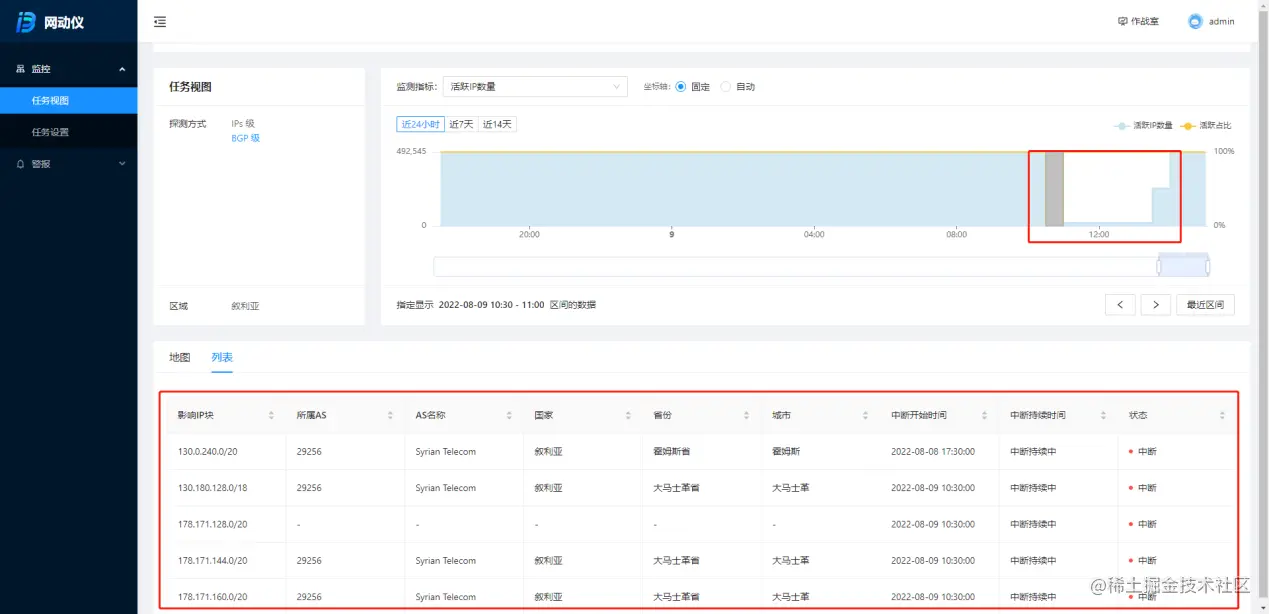Click the right handle of the range slider
The image size is (1269, 614).
click(x=1208, y=266)
